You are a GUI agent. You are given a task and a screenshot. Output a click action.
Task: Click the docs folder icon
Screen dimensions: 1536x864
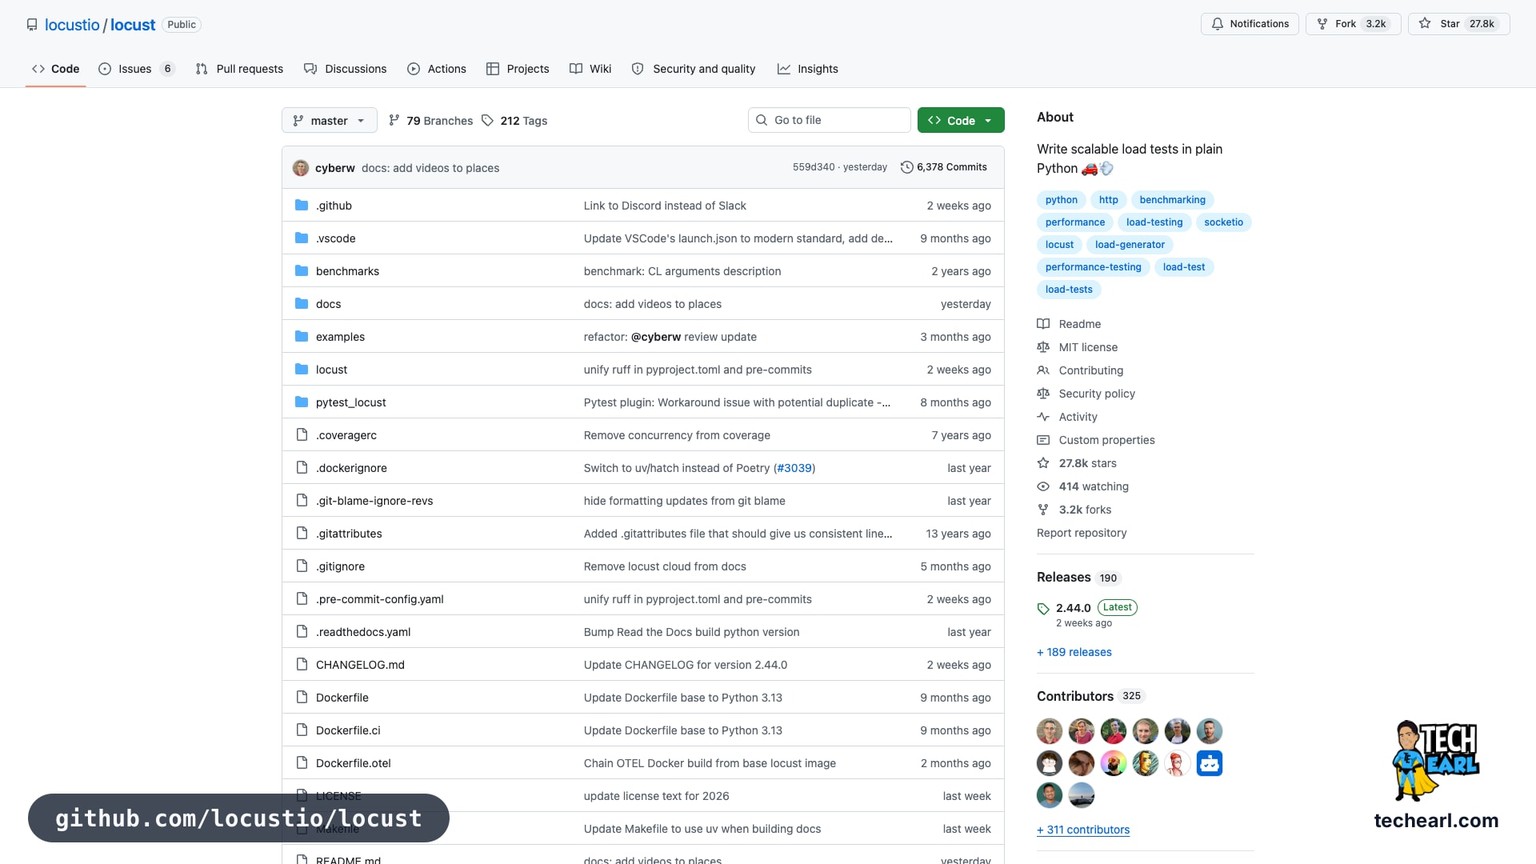coord(302,304)
